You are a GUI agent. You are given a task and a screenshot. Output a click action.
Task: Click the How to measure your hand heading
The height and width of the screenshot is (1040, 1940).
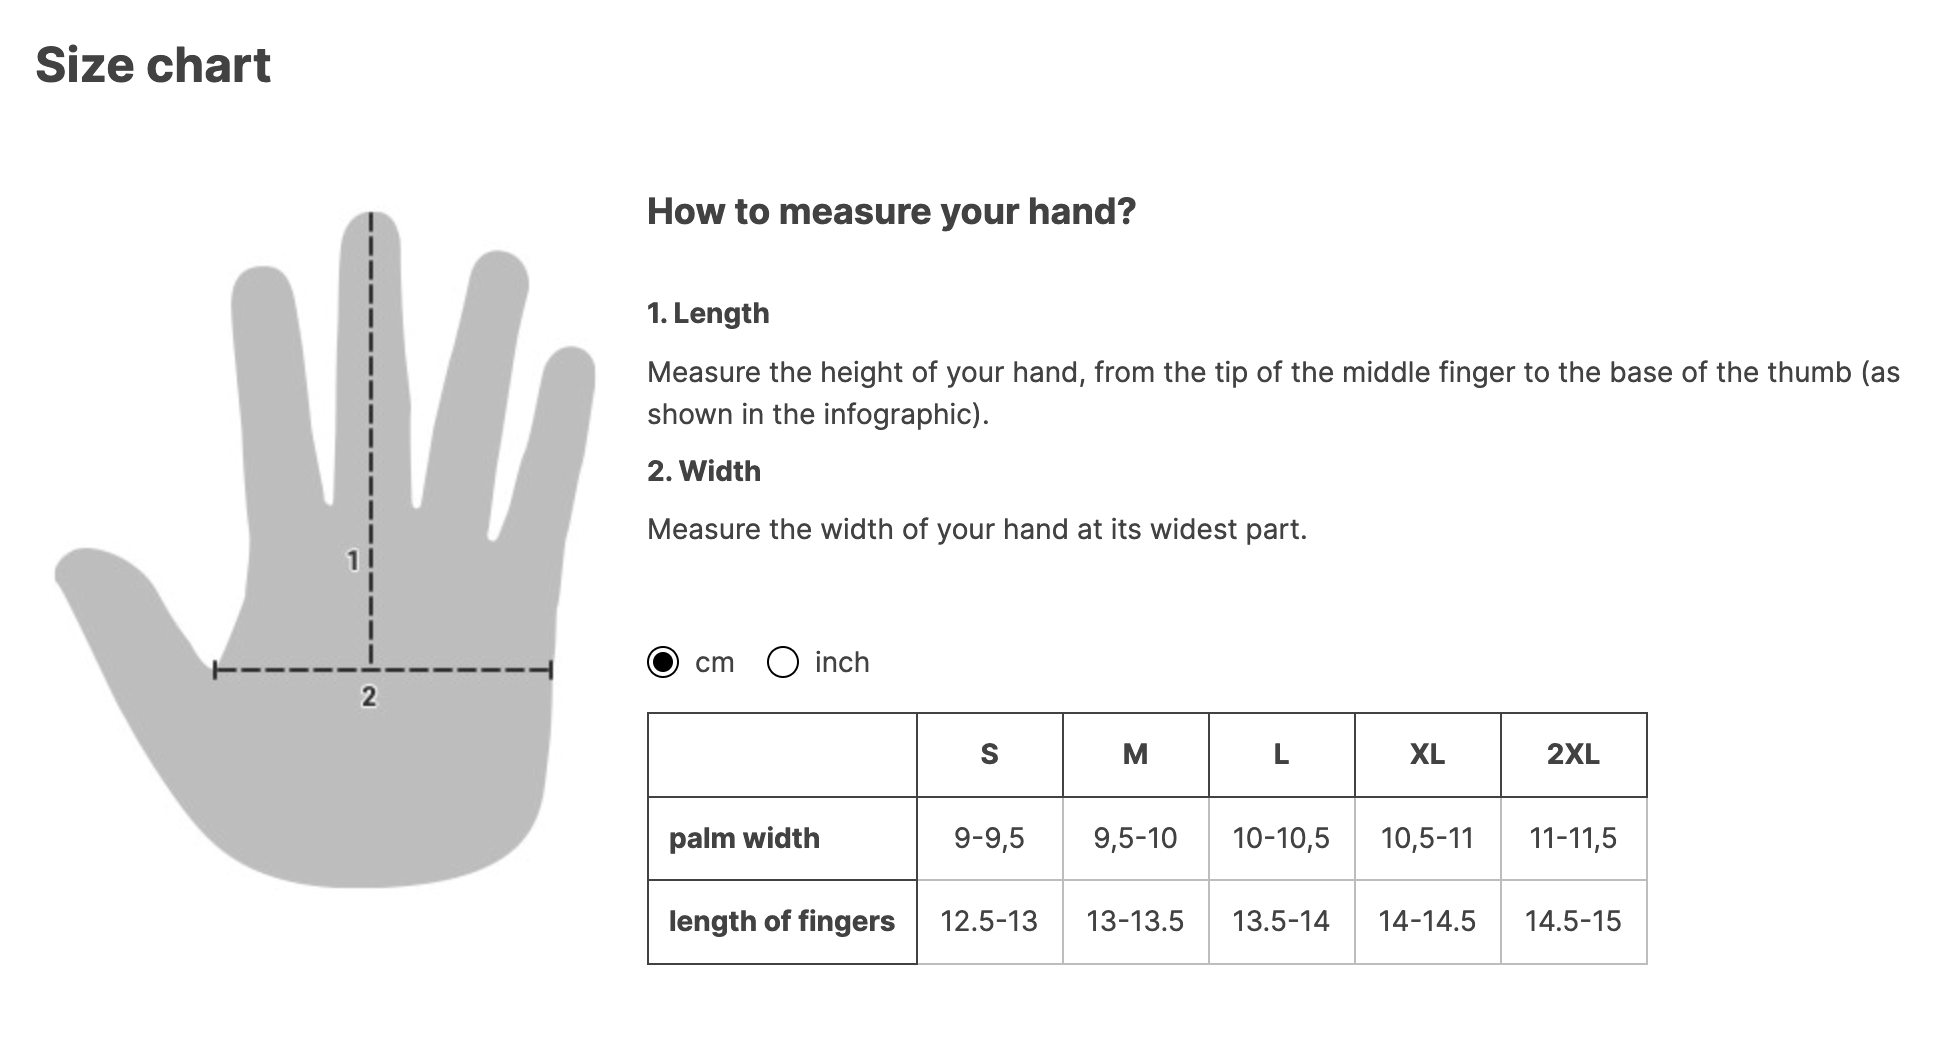(x=892, y=212)
